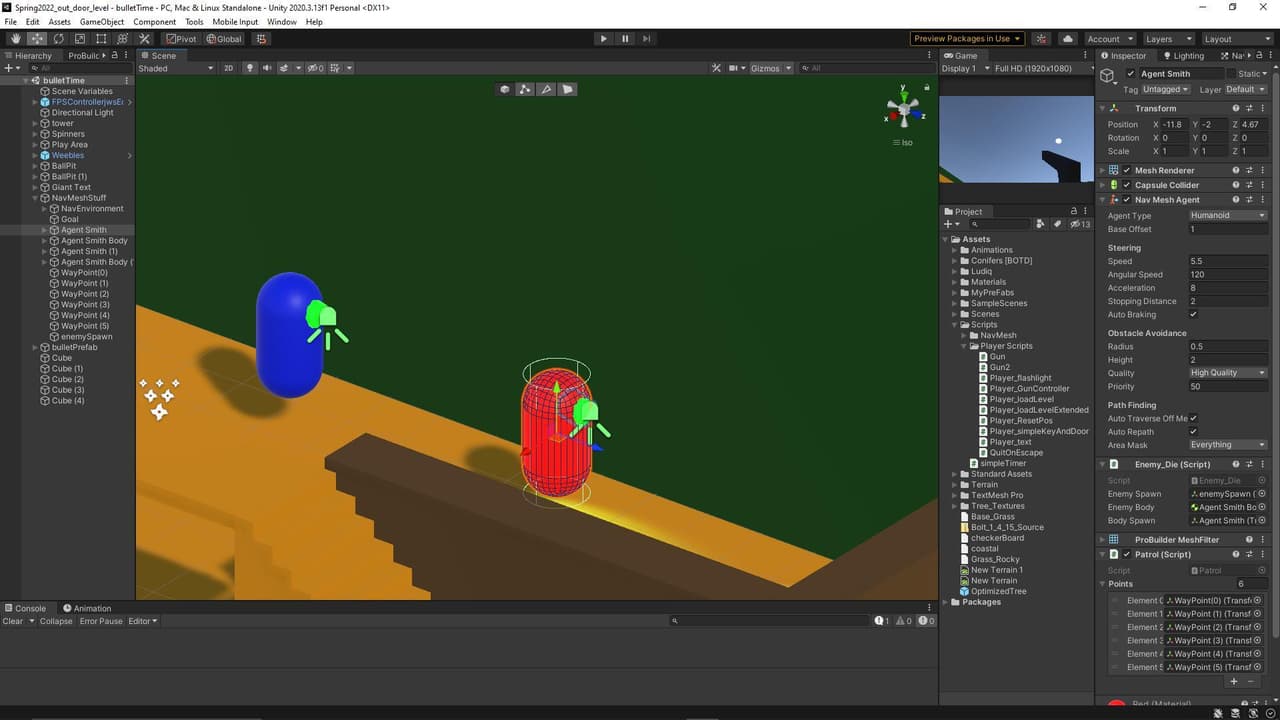
Task: Click the Play button
Action: [x=603, y=39]
